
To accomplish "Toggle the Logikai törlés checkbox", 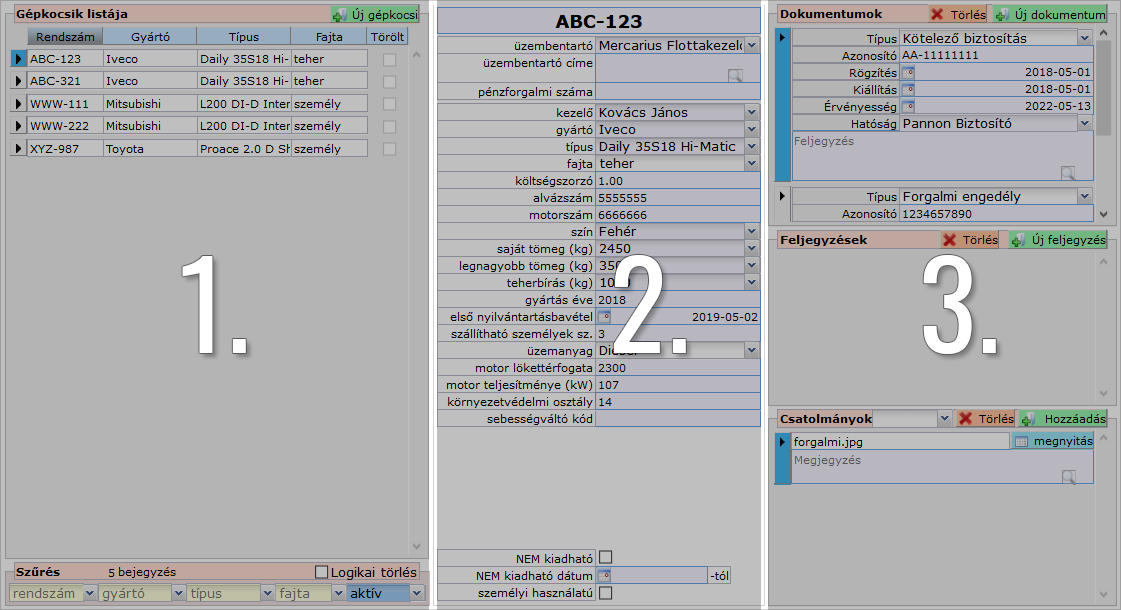I will [x=321, y=572].
